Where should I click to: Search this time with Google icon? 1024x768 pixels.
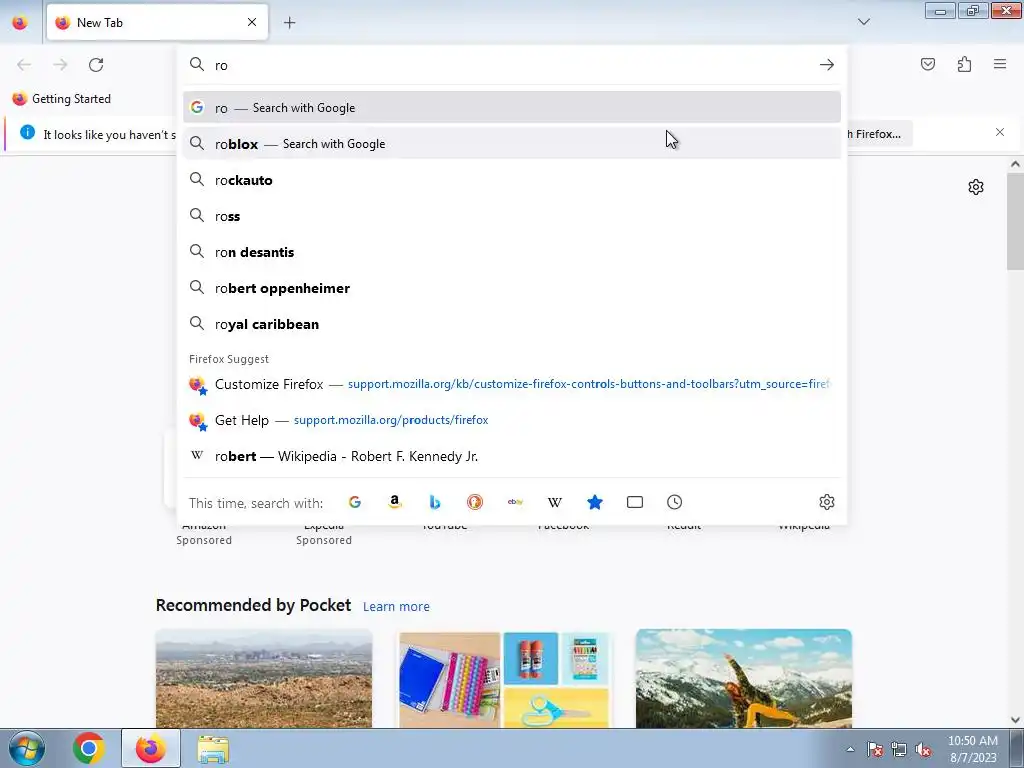[x=355, y=502]
